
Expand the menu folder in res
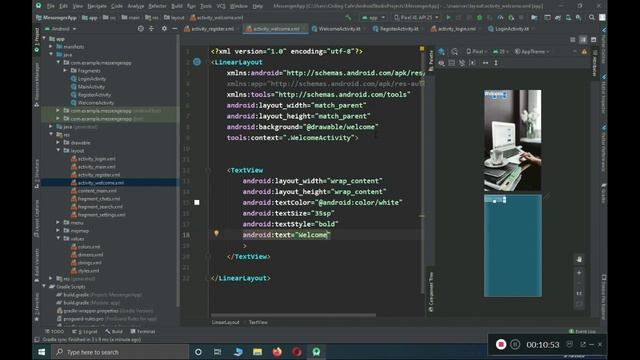[58, 222]
